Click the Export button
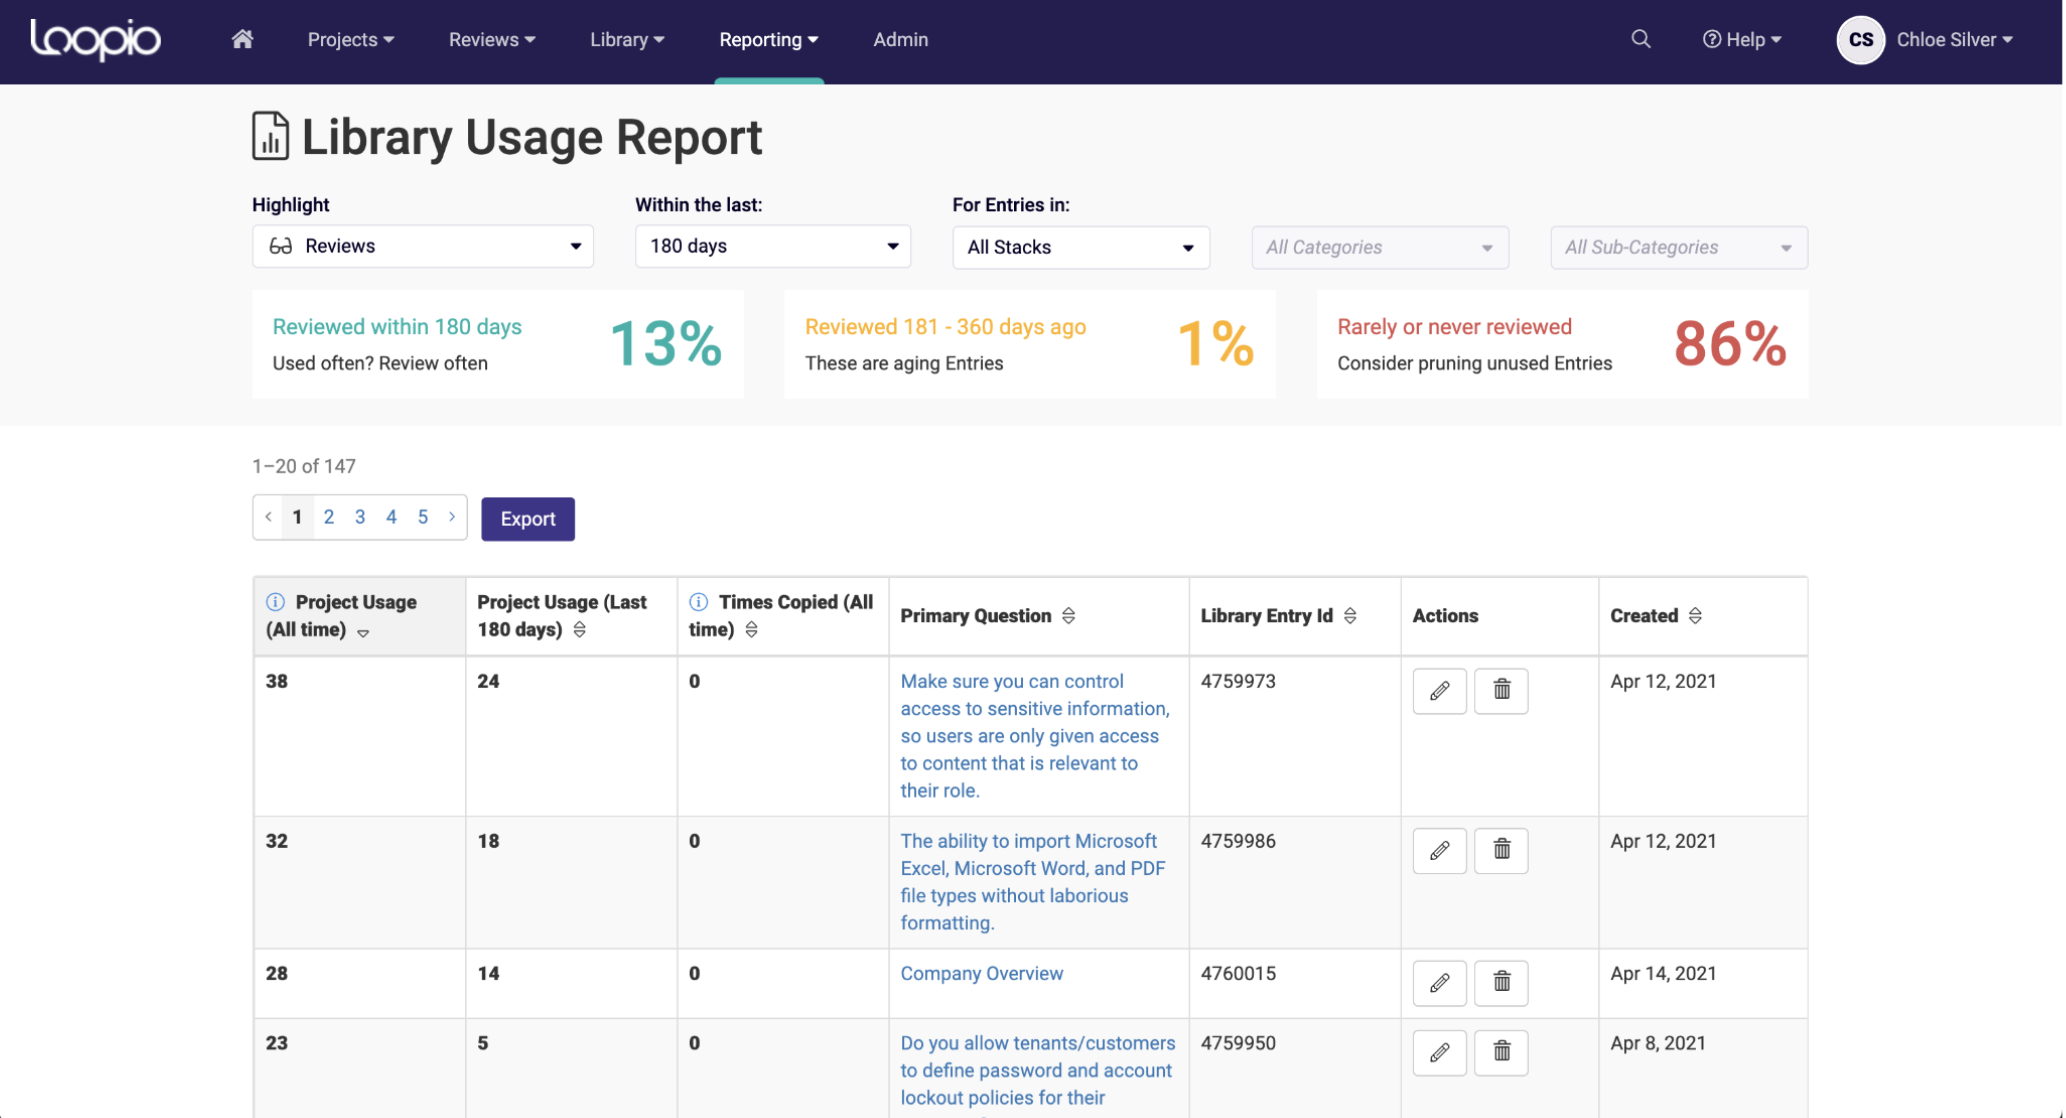 tap(529, 518)
